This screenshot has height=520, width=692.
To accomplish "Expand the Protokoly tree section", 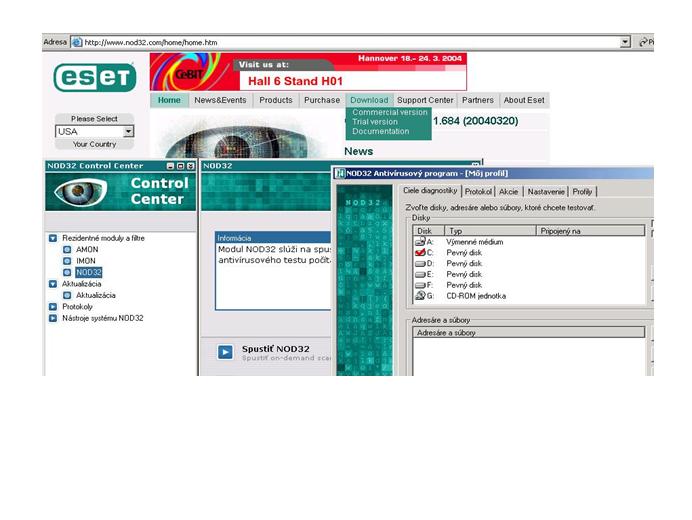I will click(x=53, y=307).
